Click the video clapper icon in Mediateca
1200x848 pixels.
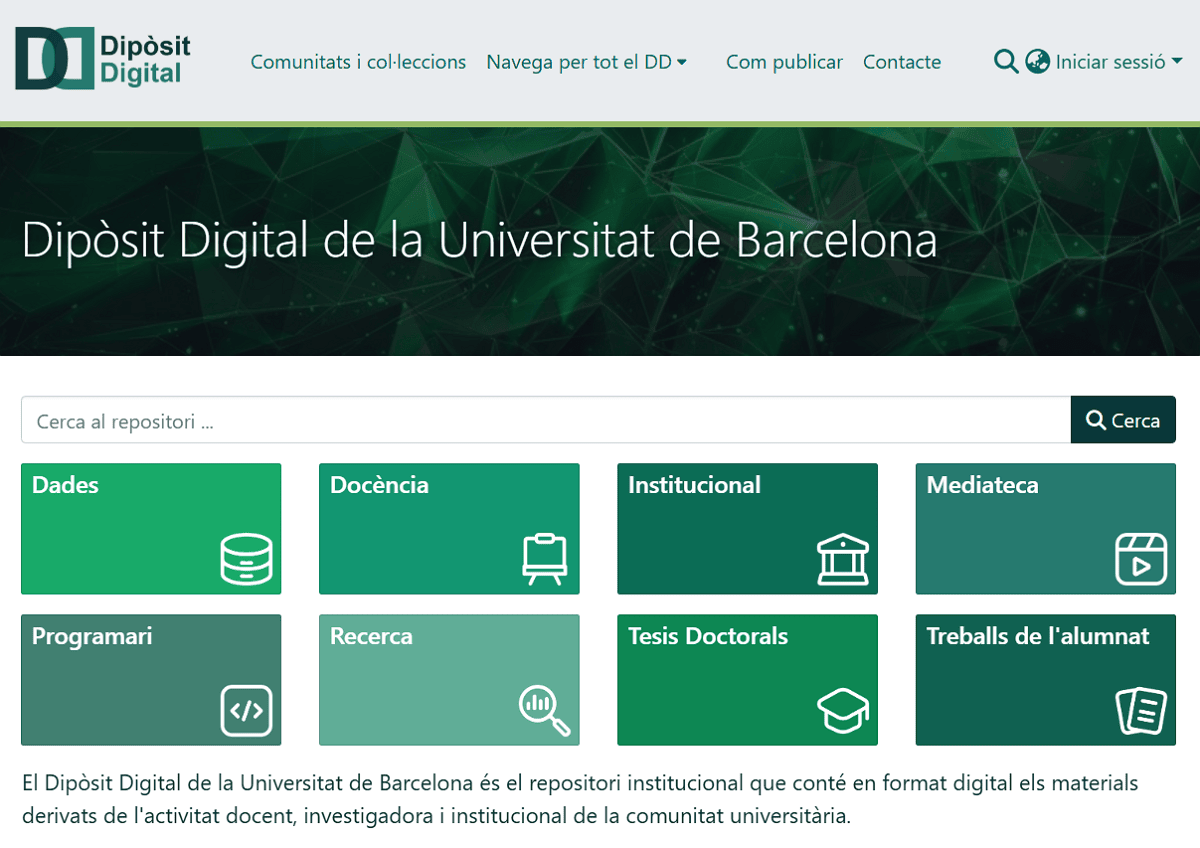point(1141,559)
